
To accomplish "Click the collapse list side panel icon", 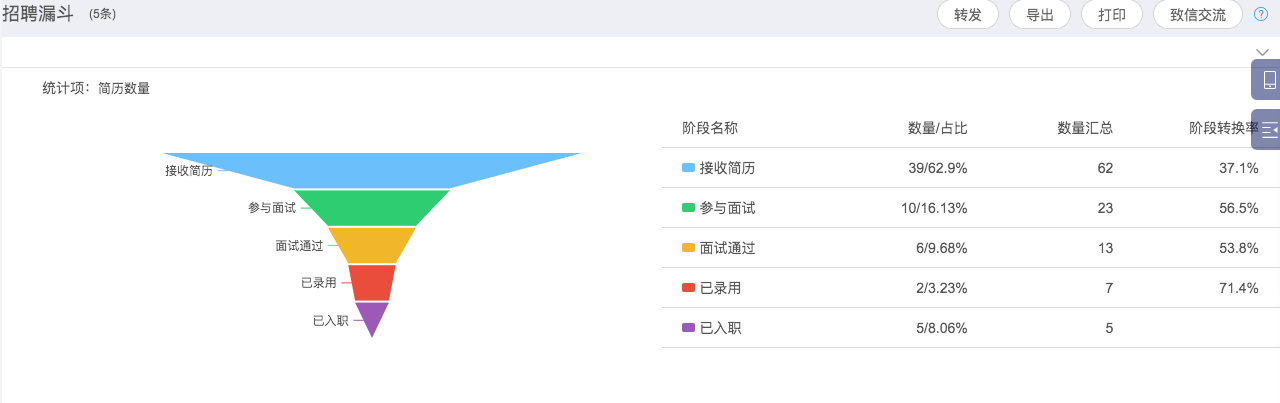I will (x=1268, y=130).
